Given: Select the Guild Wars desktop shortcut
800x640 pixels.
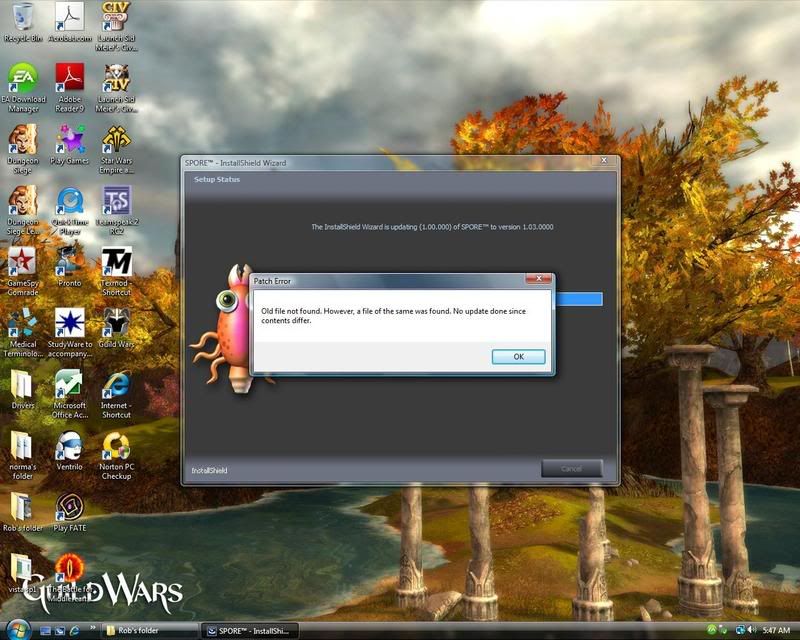Looking at the screenshot, I should click(x=116, y=329).
